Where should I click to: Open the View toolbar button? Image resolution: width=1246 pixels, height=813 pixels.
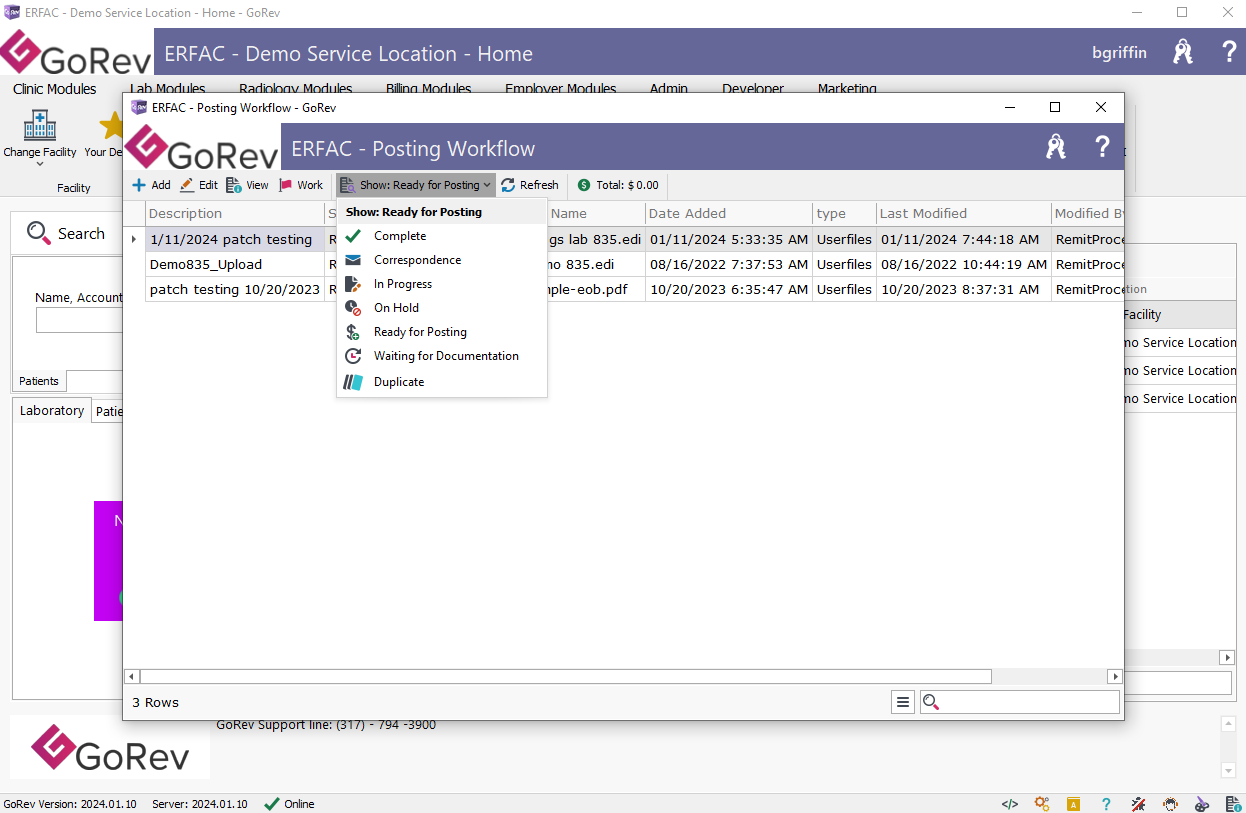[247, 185]
